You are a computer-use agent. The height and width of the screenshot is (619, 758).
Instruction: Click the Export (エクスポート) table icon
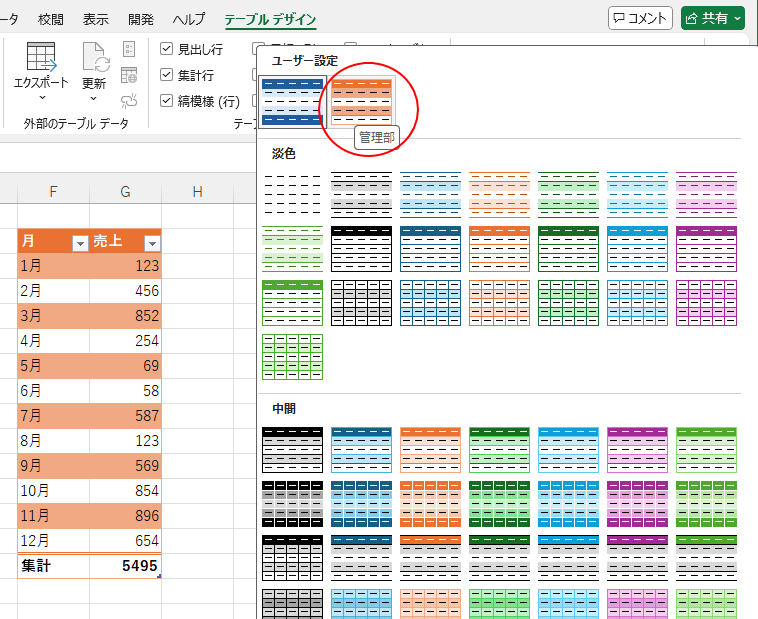point(41,58)
